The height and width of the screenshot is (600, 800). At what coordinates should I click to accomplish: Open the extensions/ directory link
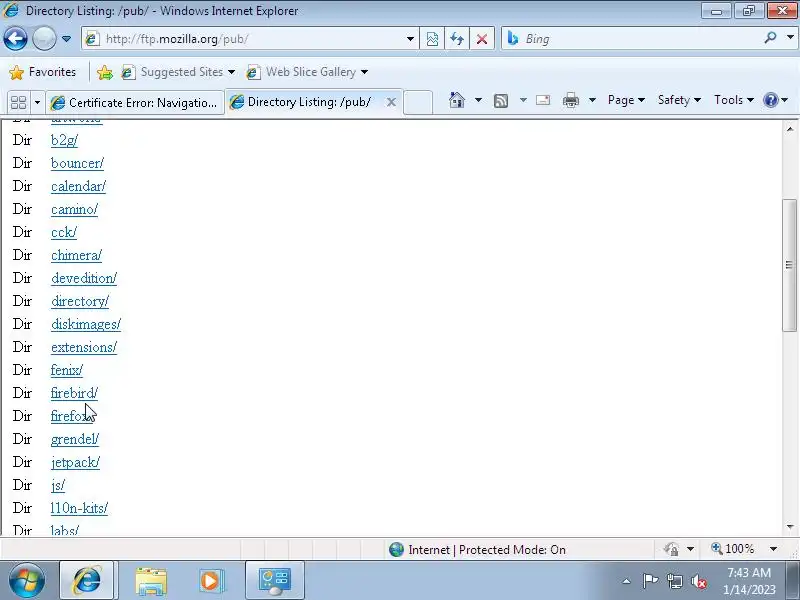[84, 347]
